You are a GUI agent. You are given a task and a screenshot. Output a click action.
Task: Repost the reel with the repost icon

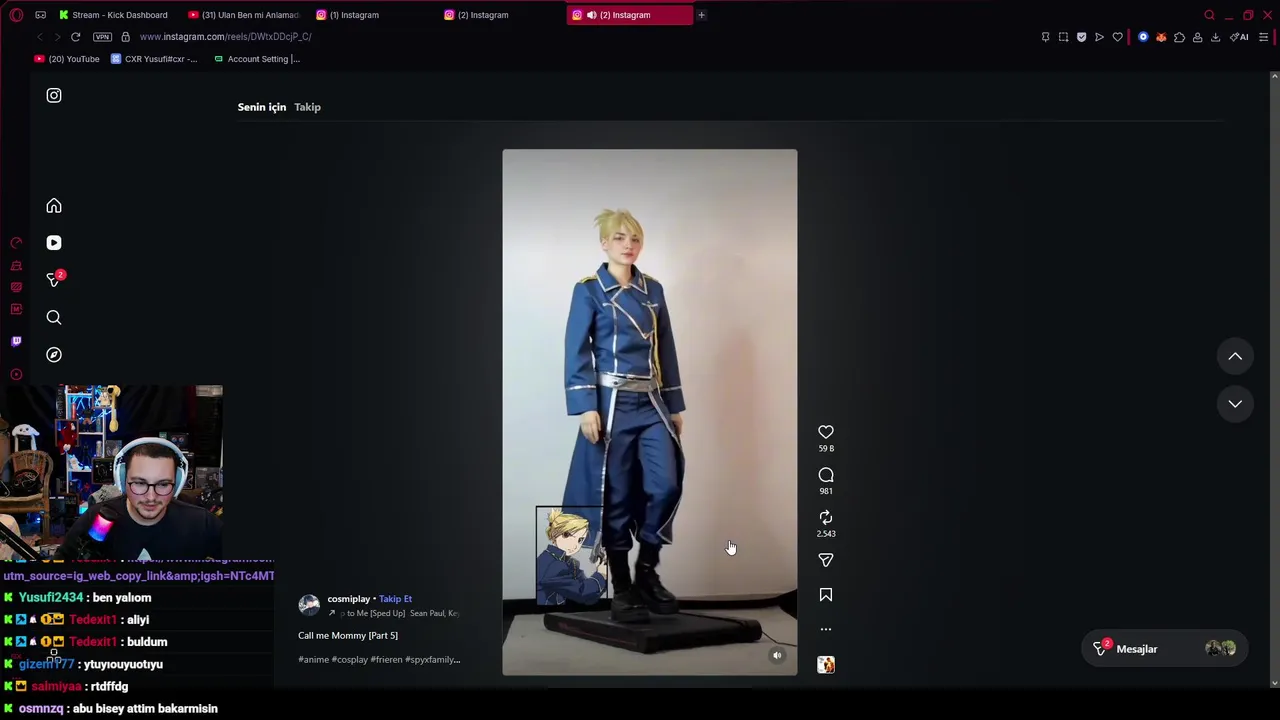coord(826,517)
